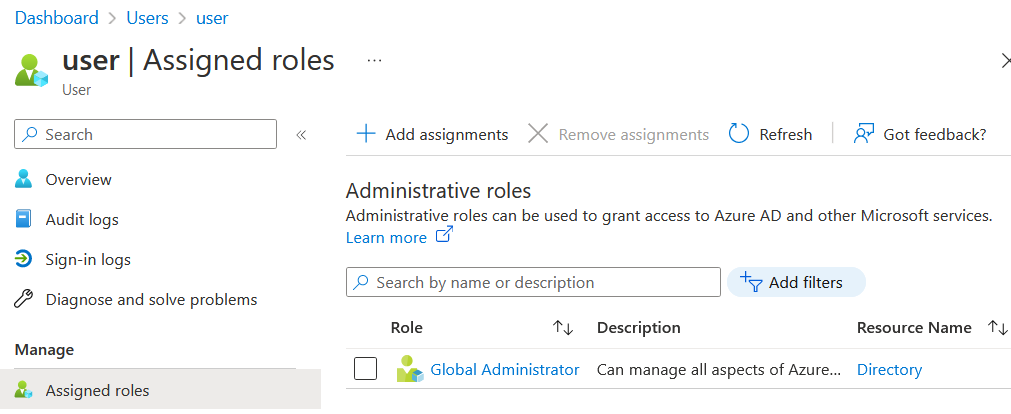1011x414 pixels.
Task: Click the plus icon for Add assignments
Action: (366, 134)
